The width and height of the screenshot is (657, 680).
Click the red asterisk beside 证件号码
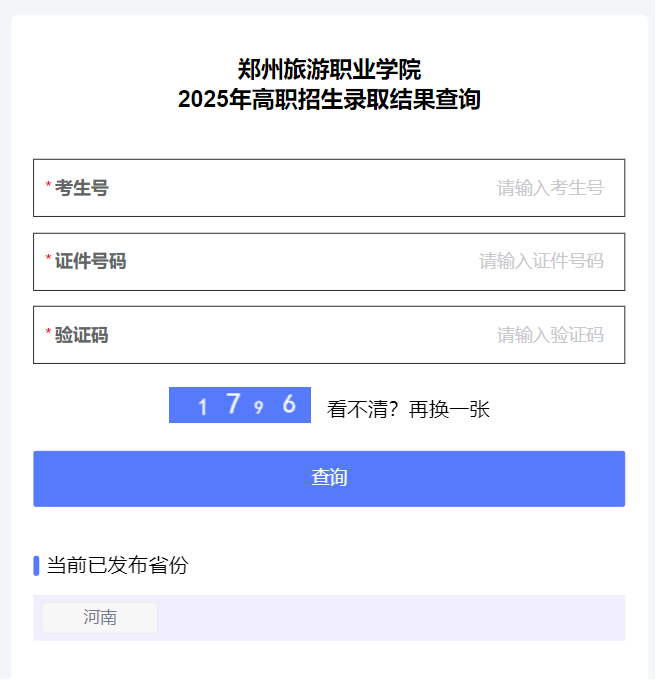point(48,261)
